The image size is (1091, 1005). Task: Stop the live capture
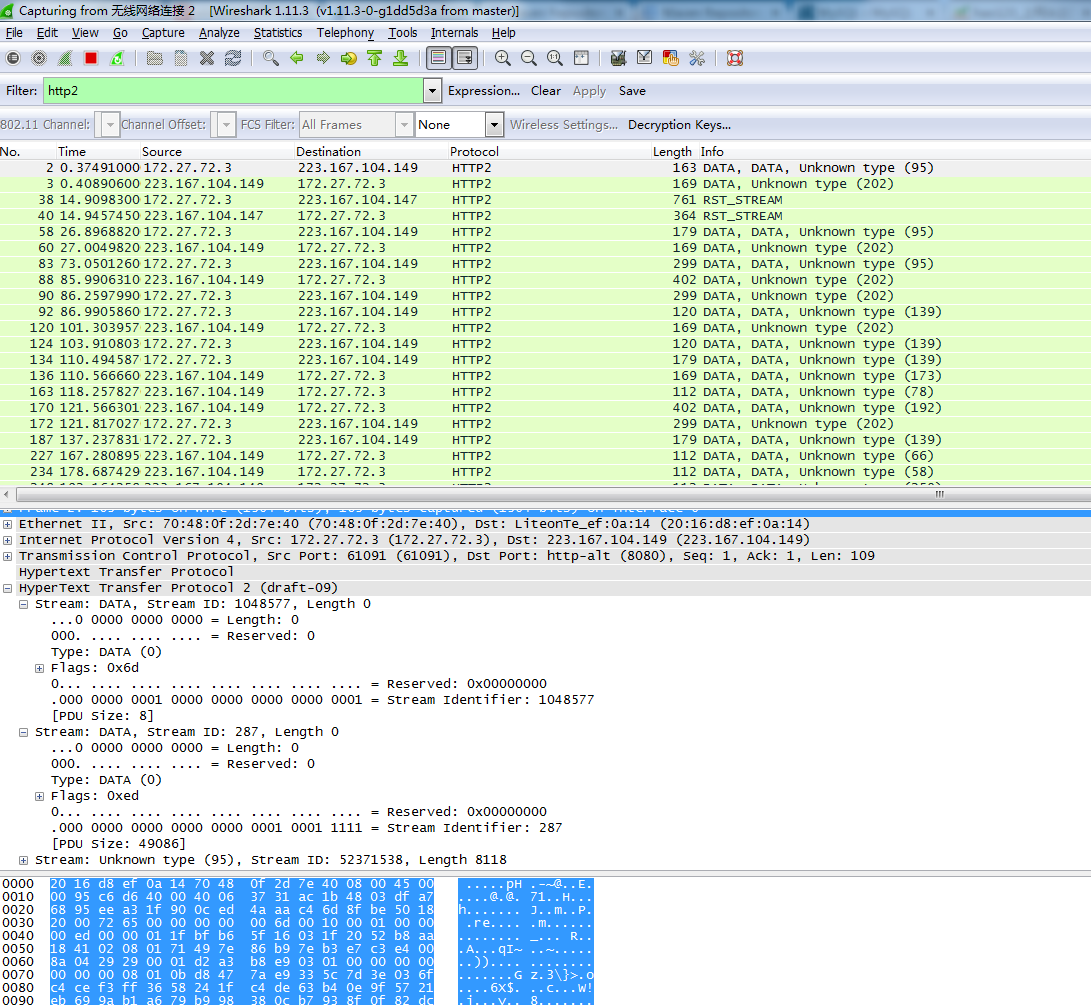(89, 58)
